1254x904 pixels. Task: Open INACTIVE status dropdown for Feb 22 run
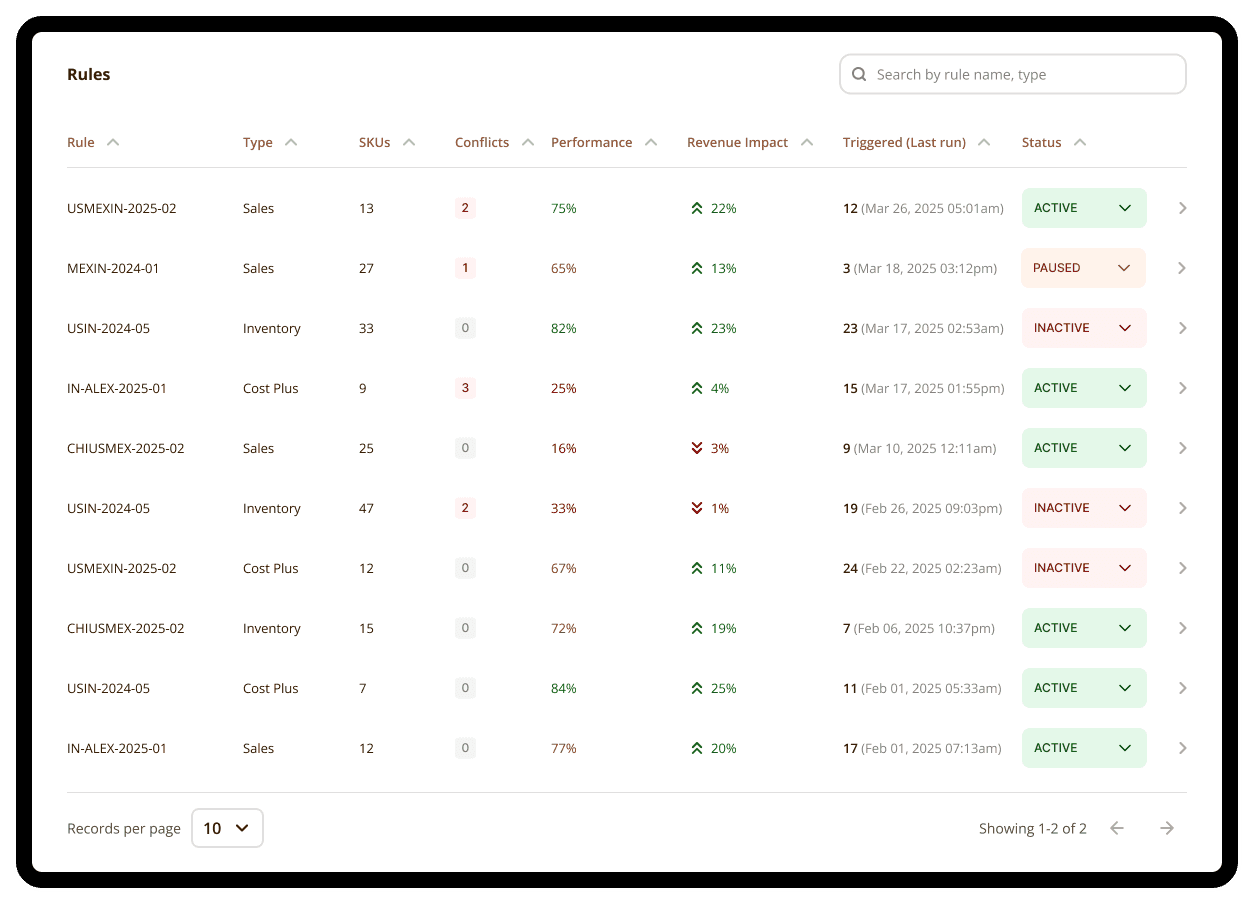pos(1084,568)
